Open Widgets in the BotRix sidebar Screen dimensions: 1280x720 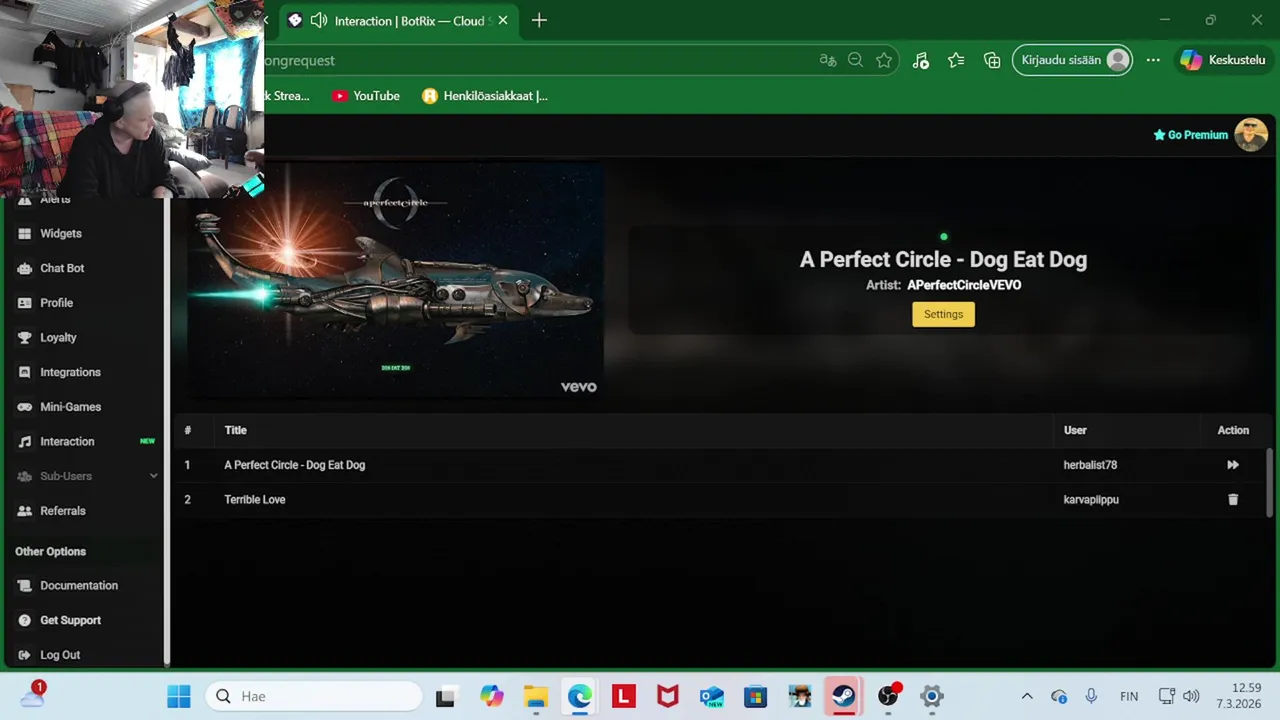[60, 233]
